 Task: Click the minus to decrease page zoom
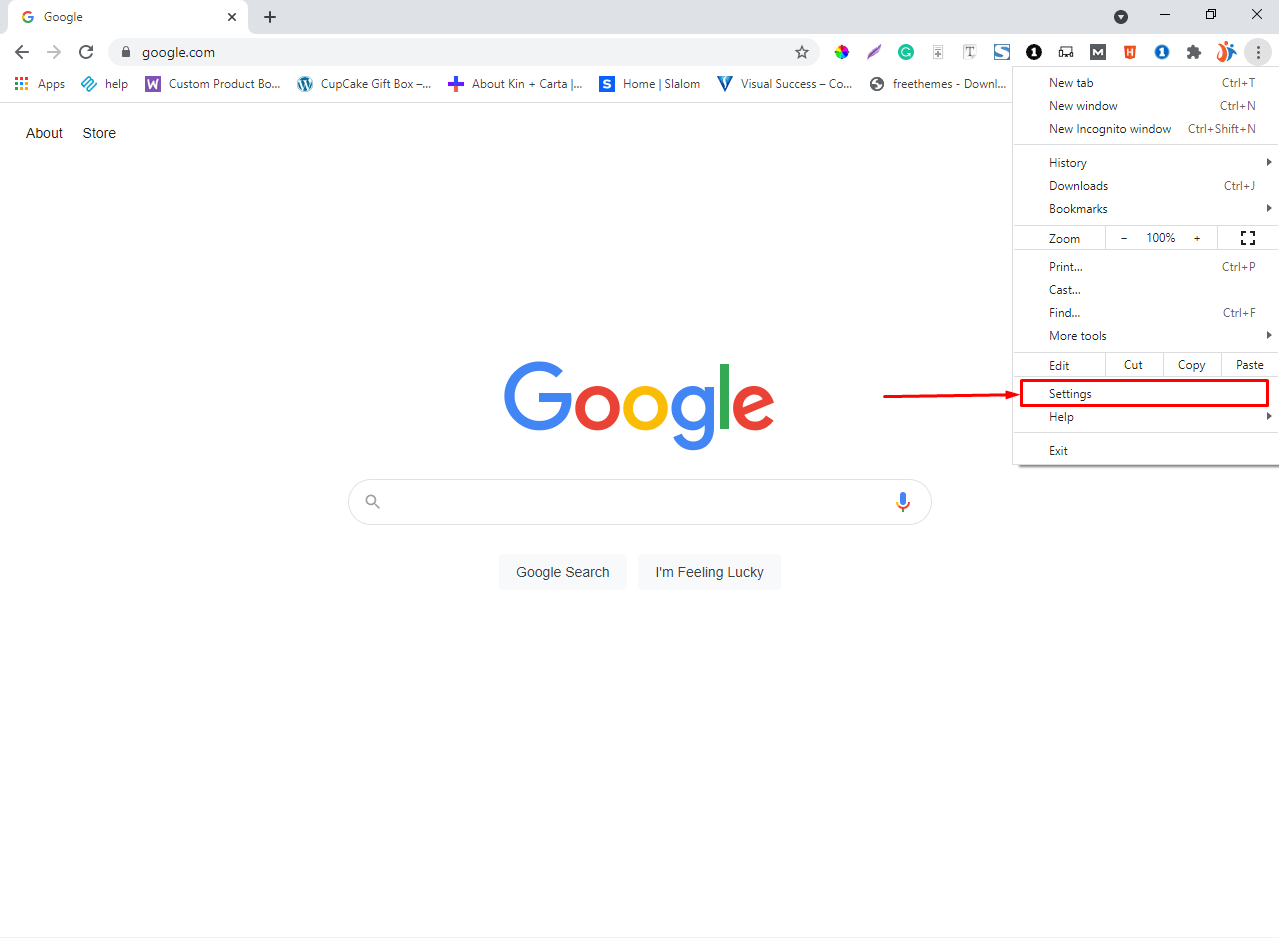pyautogui.click(x=1123, y=238)
